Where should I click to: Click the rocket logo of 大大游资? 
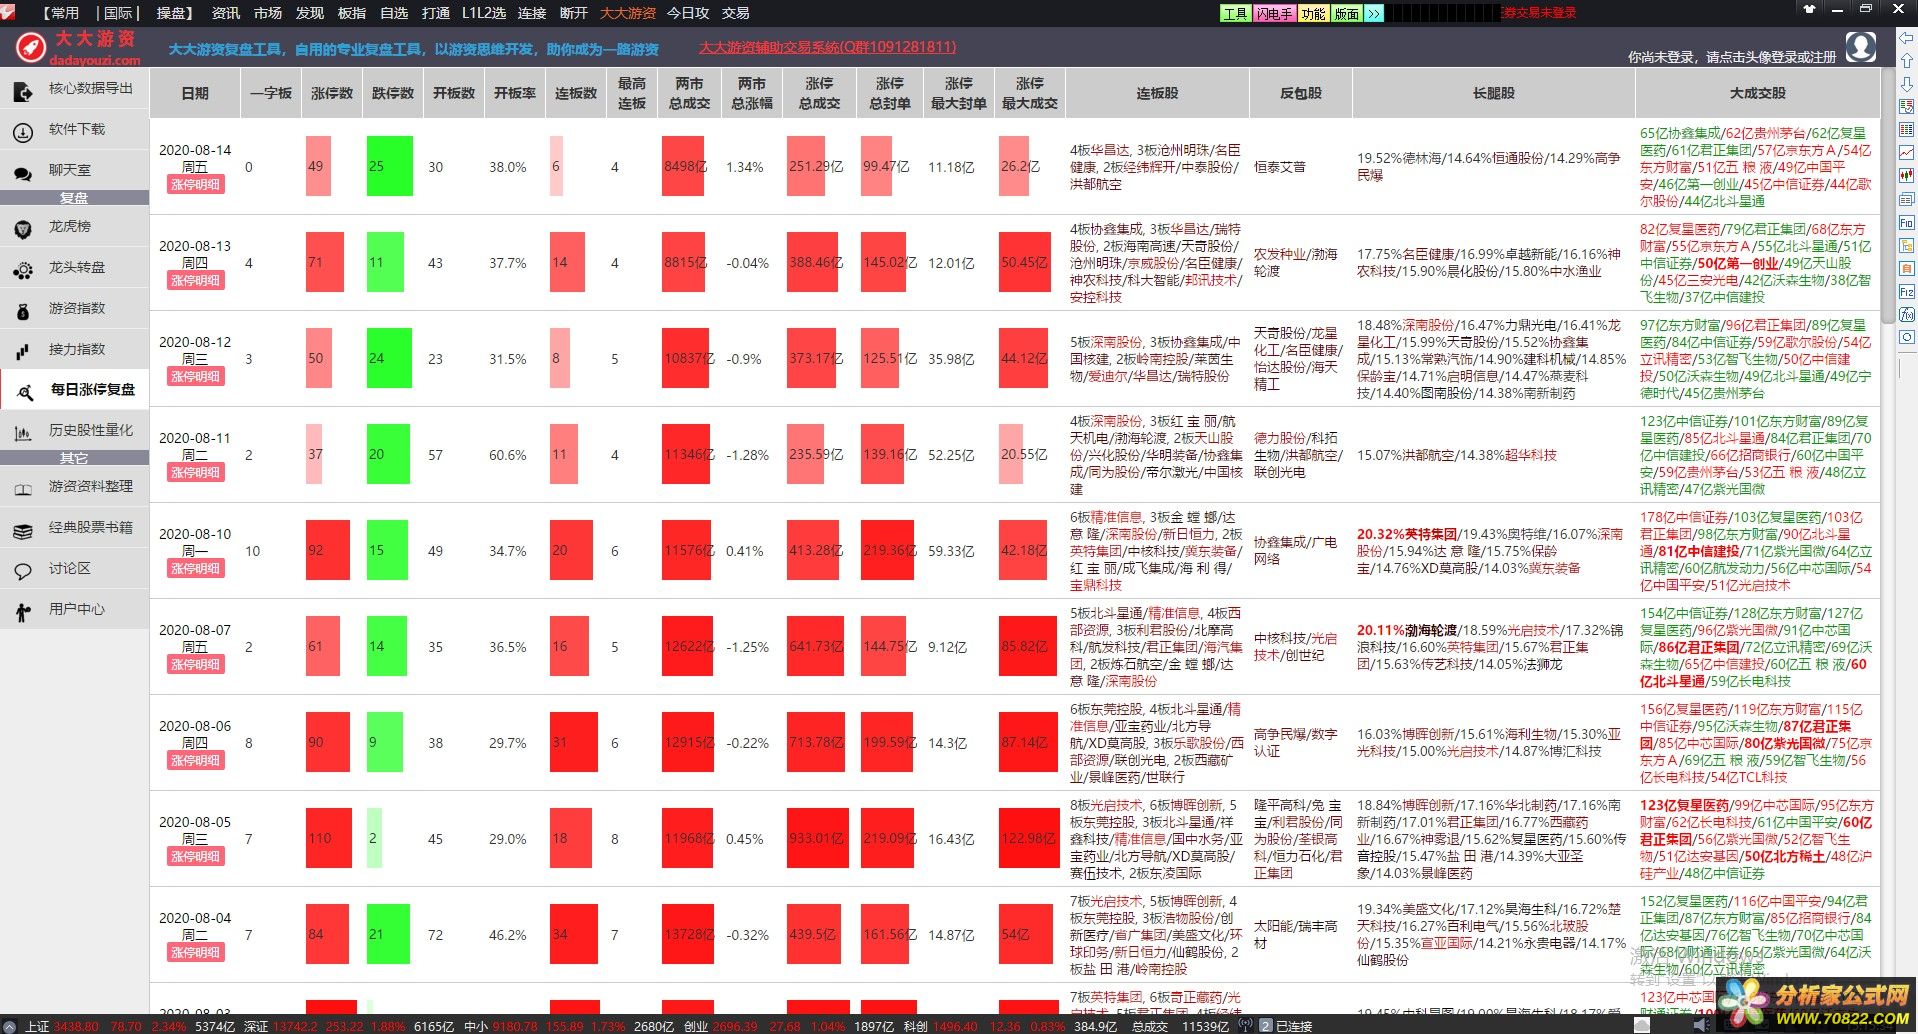point(30,46)
